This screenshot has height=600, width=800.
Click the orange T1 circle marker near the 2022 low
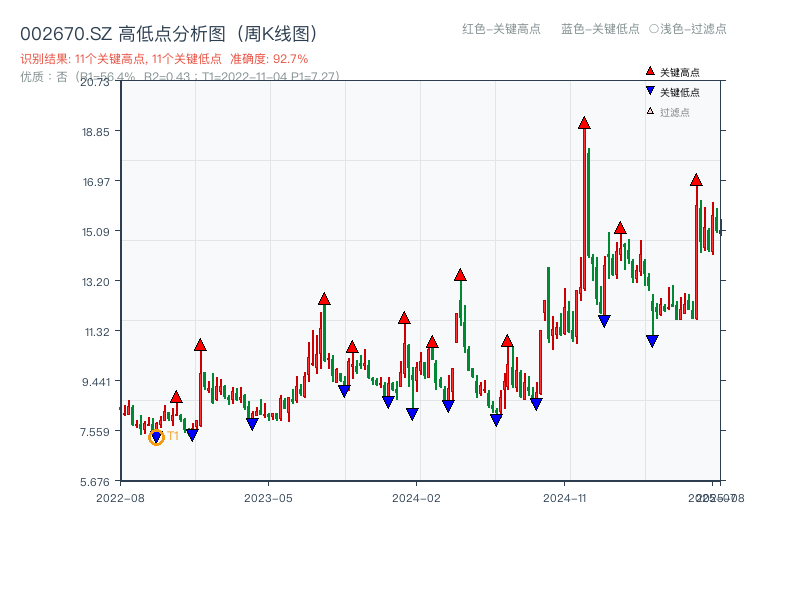point(157,436)
